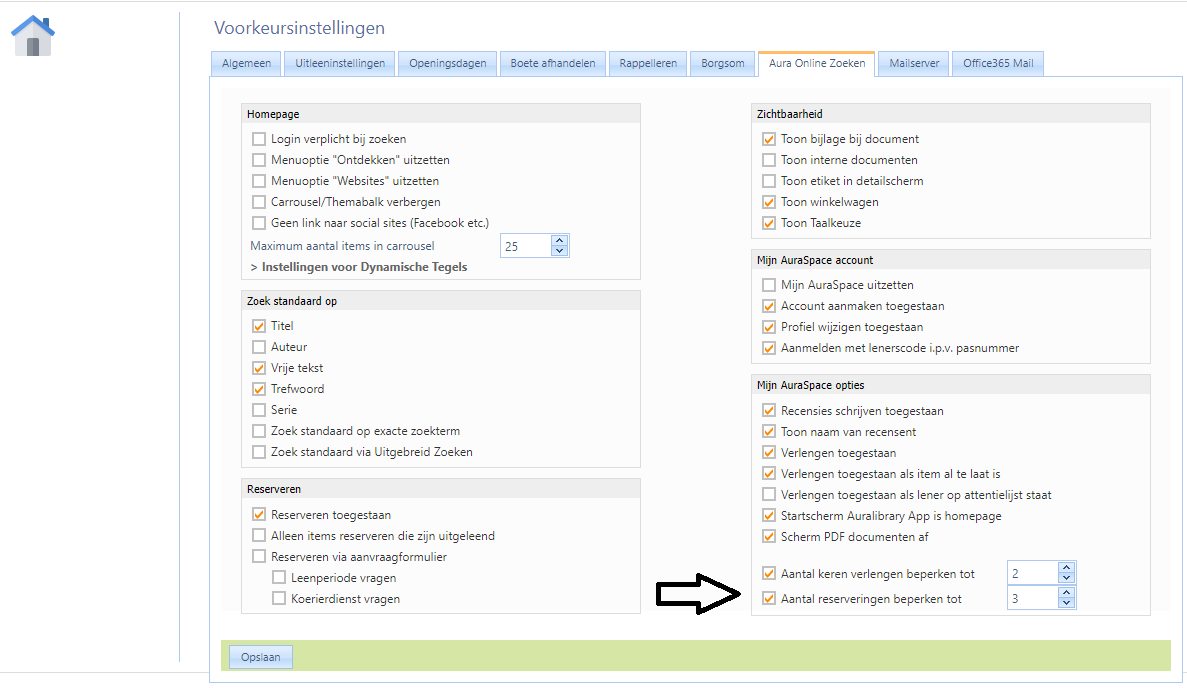Disable 'Reserveren toegestaan' checkbox

point(259,515)
